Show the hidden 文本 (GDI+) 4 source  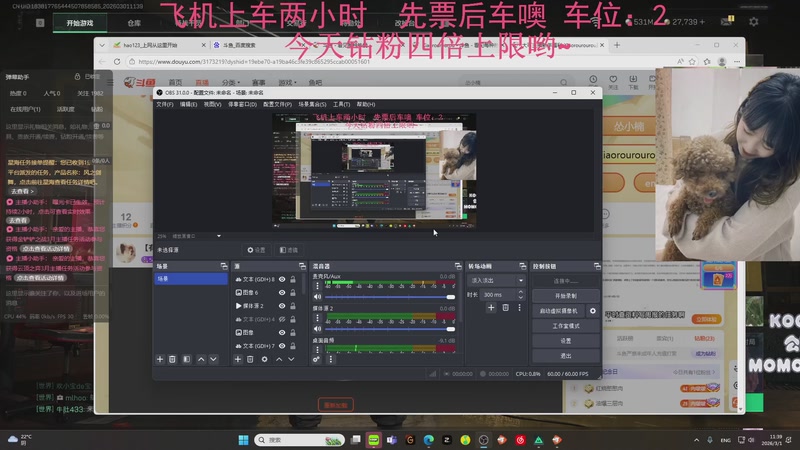click(x=282, y=319)
